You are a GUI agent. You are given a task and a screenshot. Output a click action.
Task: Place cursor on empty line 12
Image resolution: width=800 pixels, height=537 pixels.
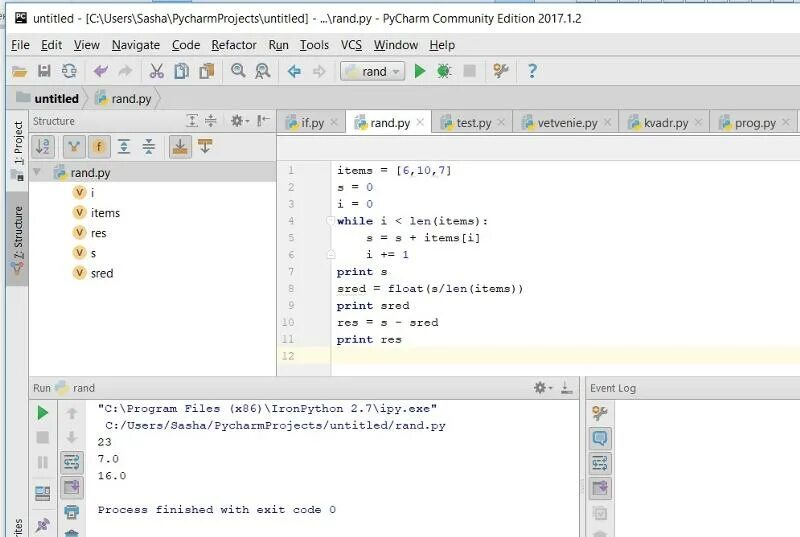click(565, 356)
